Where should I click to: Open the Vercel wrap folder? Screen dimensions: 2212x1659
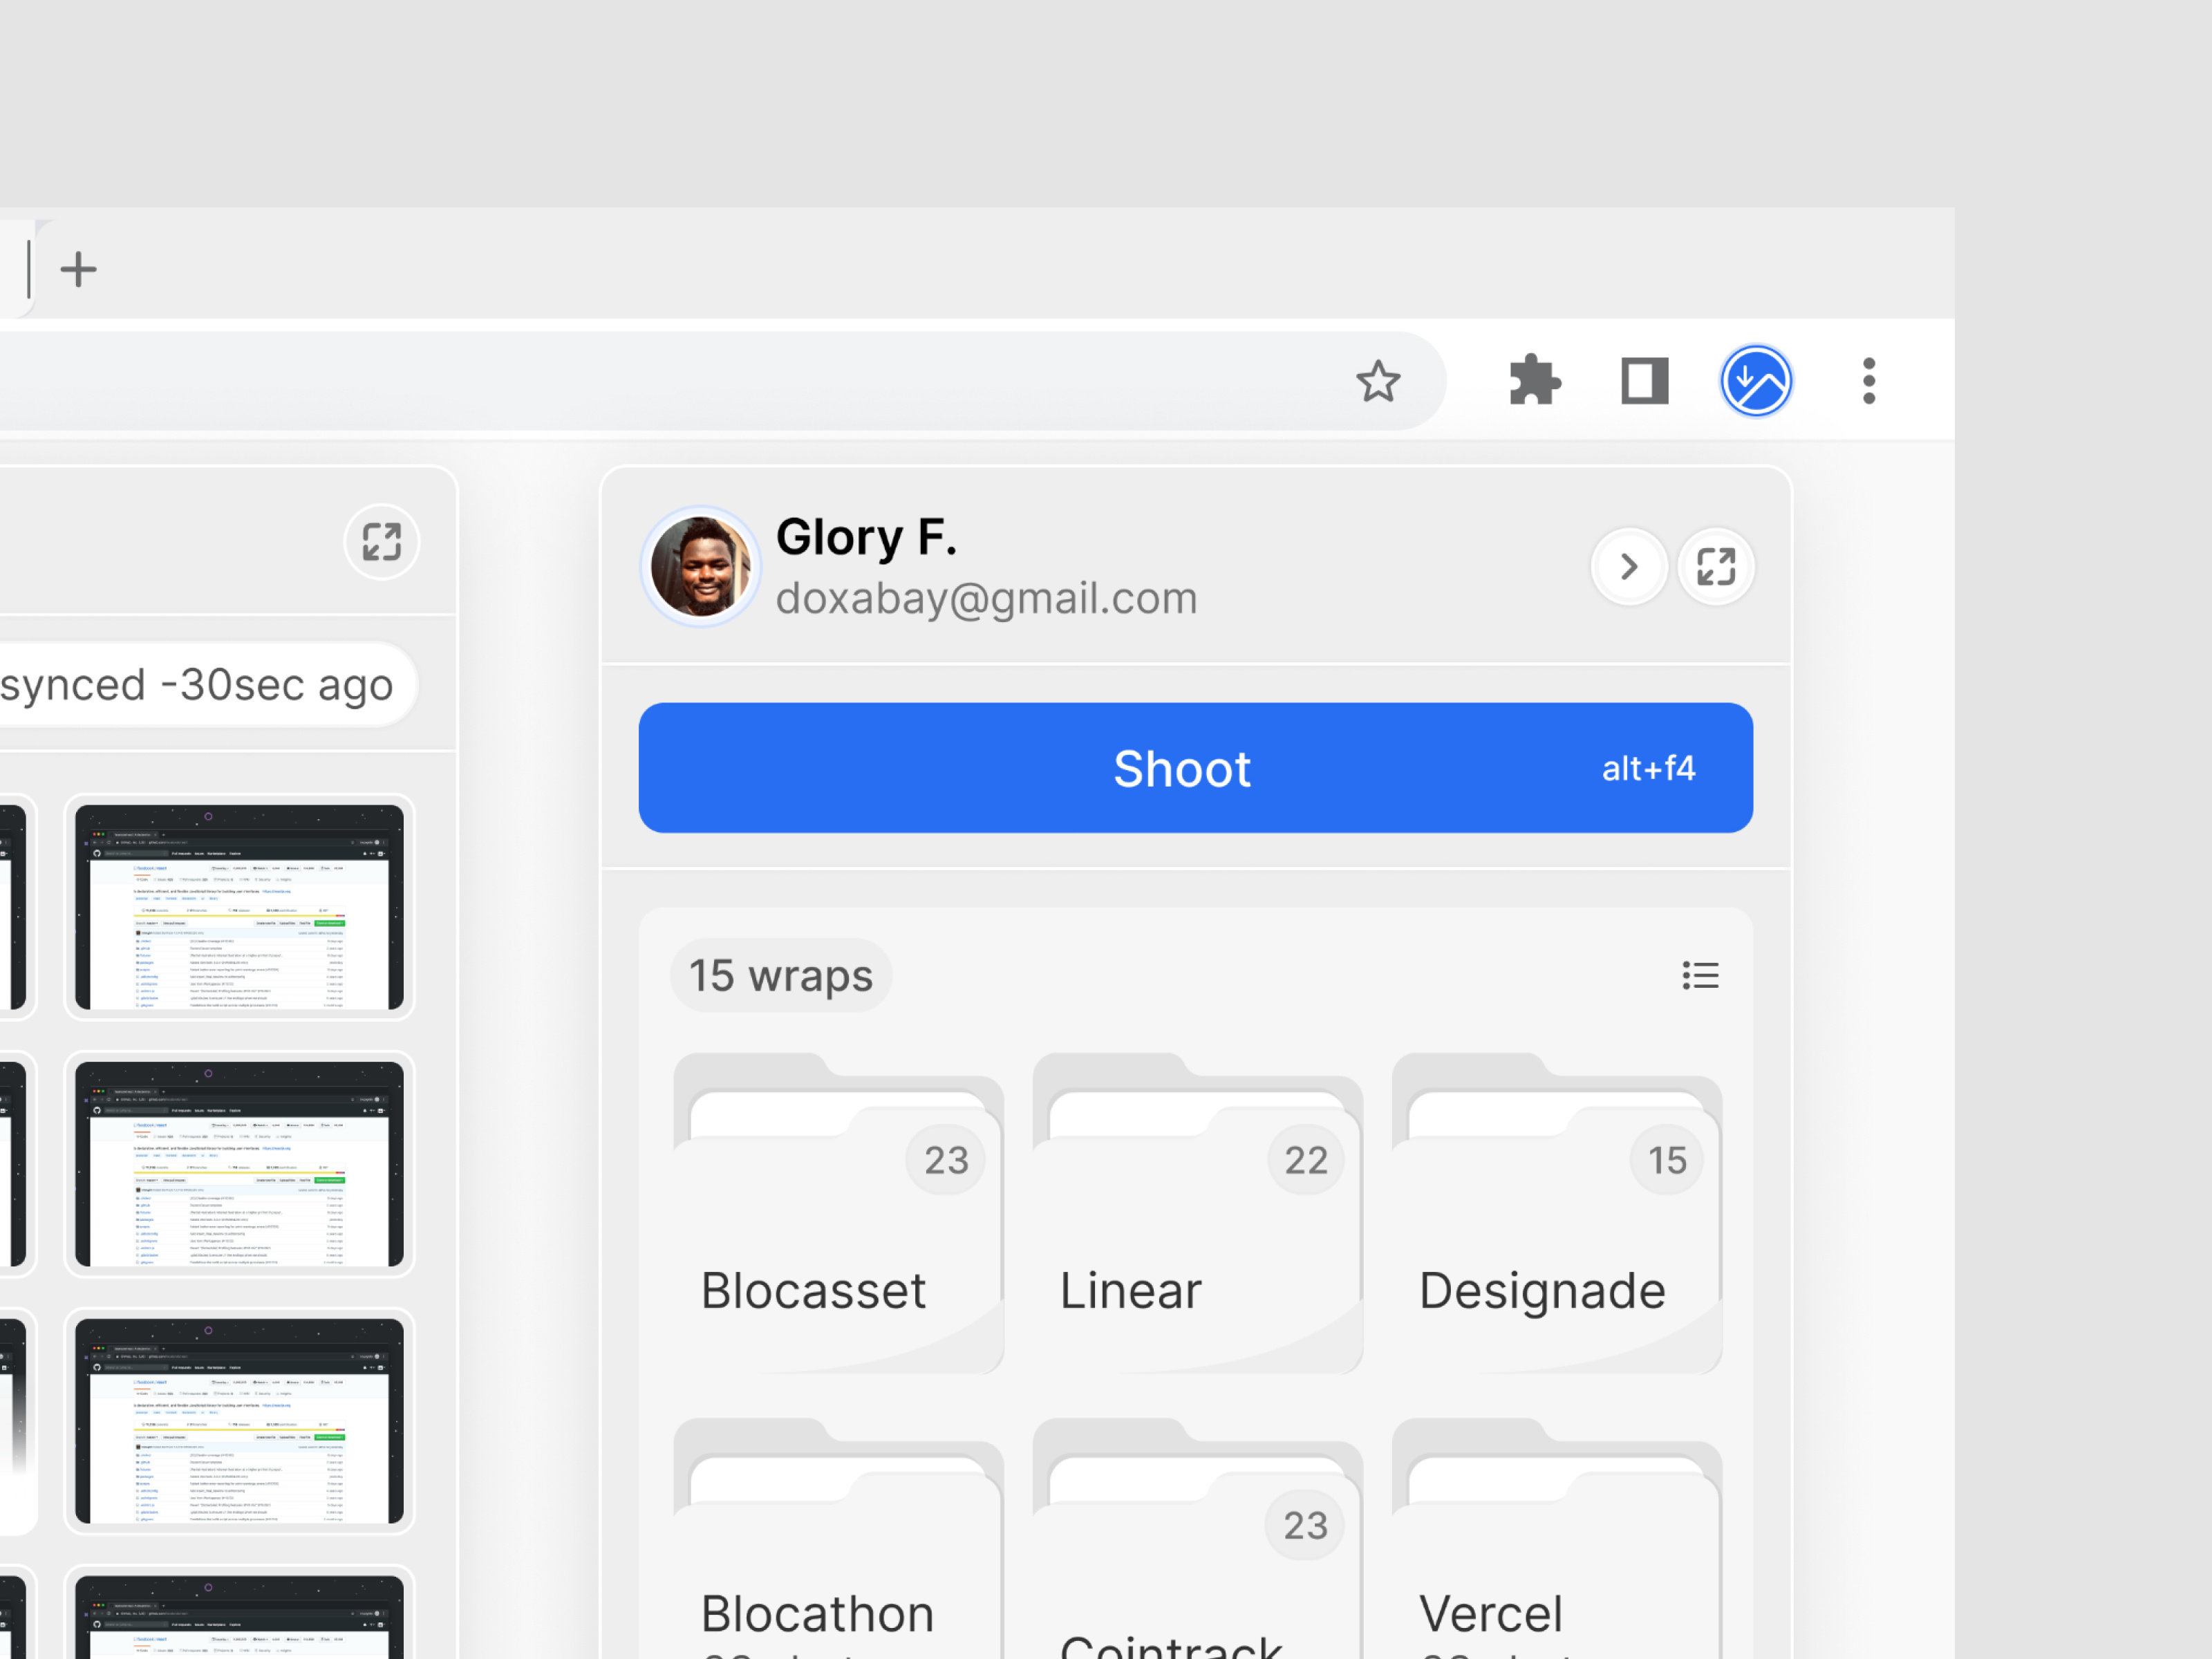coord(1556,1570)
